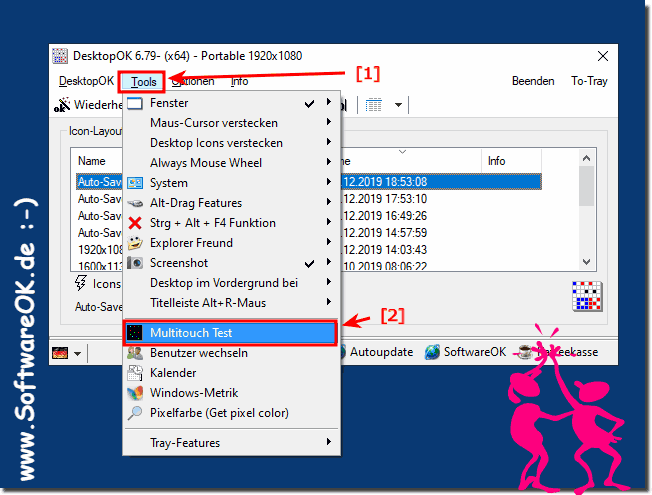Open the Tools menu
Screen dimensions: 652x495
143,82
